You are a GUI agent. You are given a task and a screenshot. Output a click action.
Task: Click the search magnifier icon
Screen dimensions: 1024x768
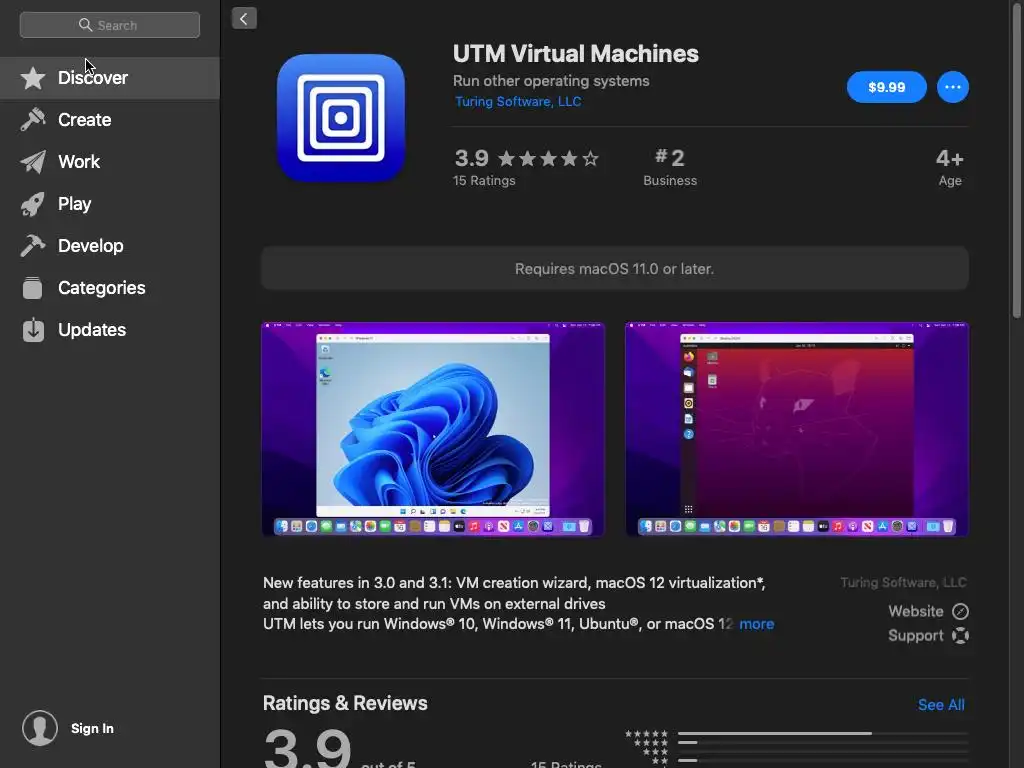(x=85, y=25)
